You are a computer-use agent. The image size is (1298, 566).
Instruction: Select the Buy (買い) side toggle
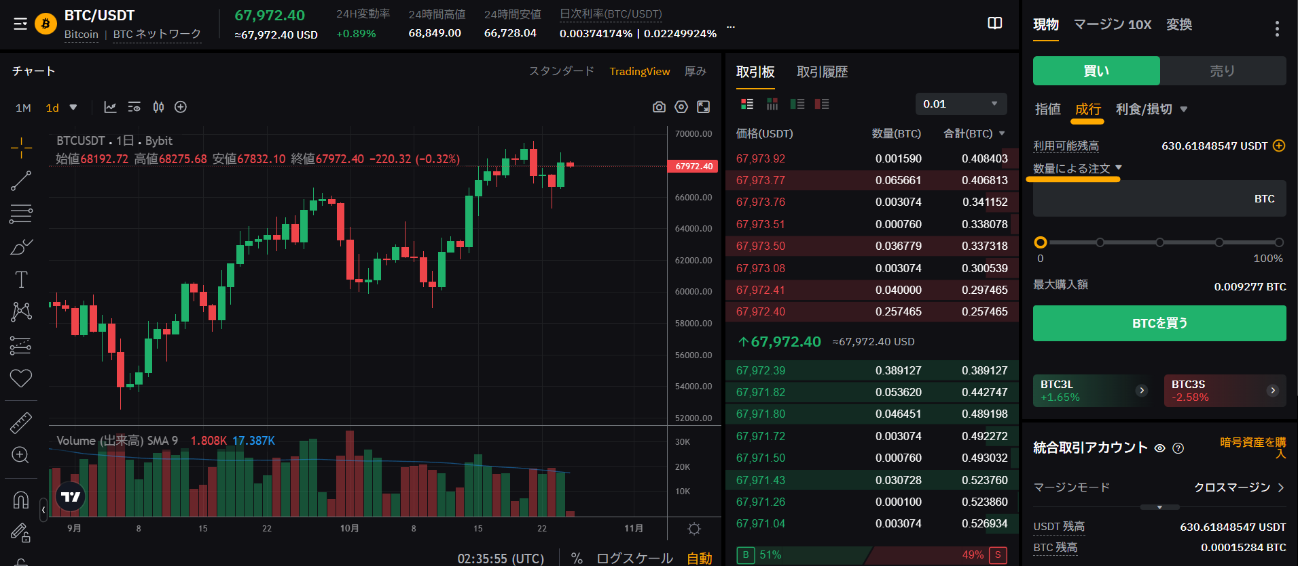click(x=1096, y=71)
